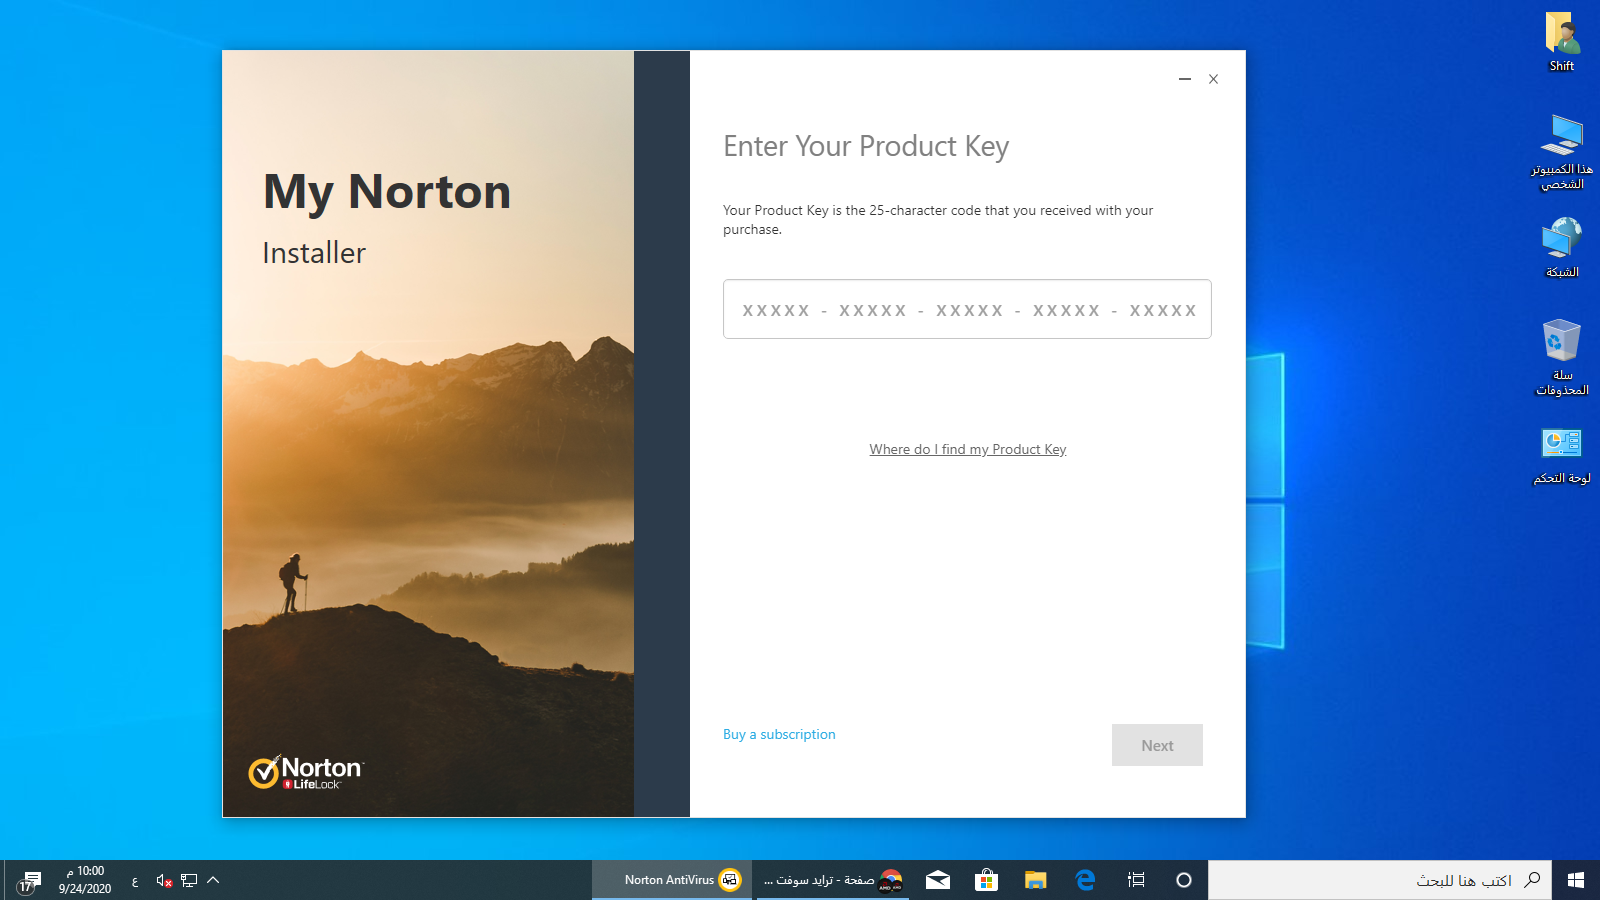Image resolution: width=1600 pixels, height=900 pixels.
Task: Open the Network desktop icon
Action: point(1562,248)
